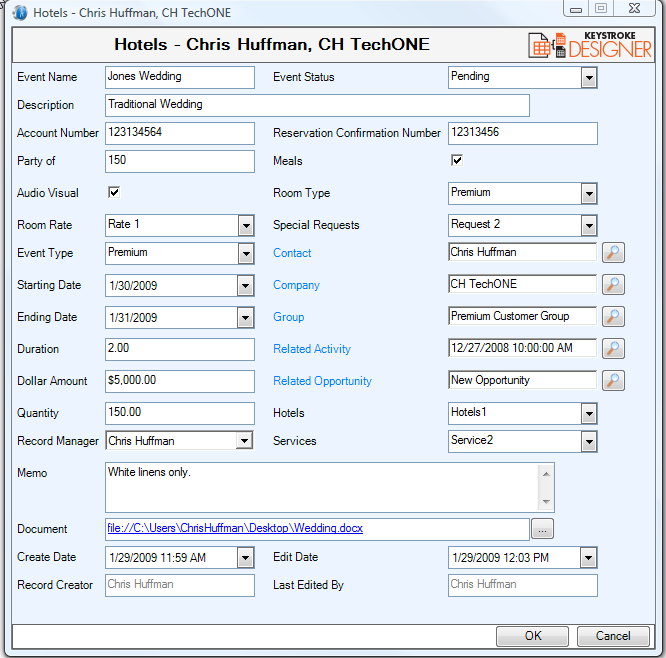Open the Starting Date picker
This screenshot has width=666, height=658.
pyautogui.click(x=246, y=285)
